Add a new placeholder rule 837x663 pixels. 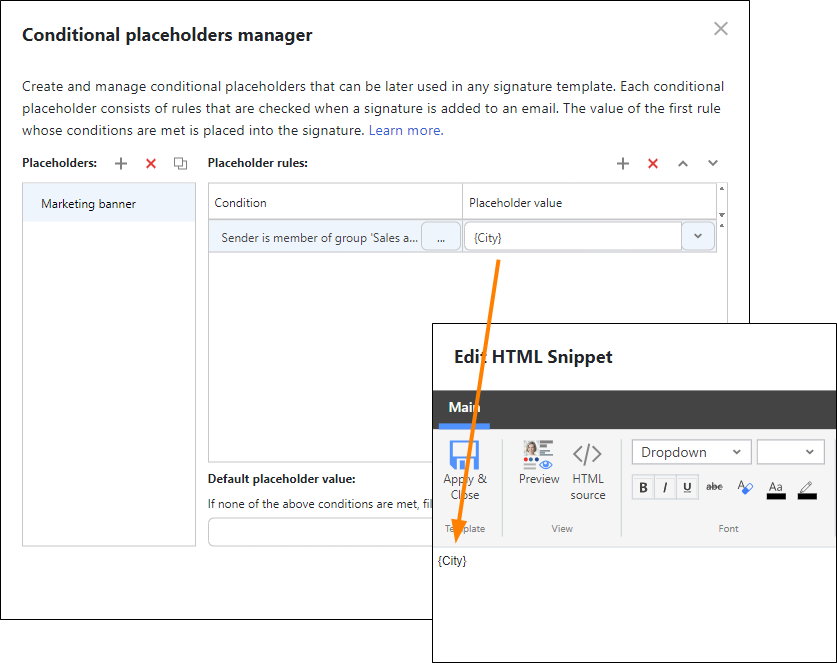(x=623, y=163)
